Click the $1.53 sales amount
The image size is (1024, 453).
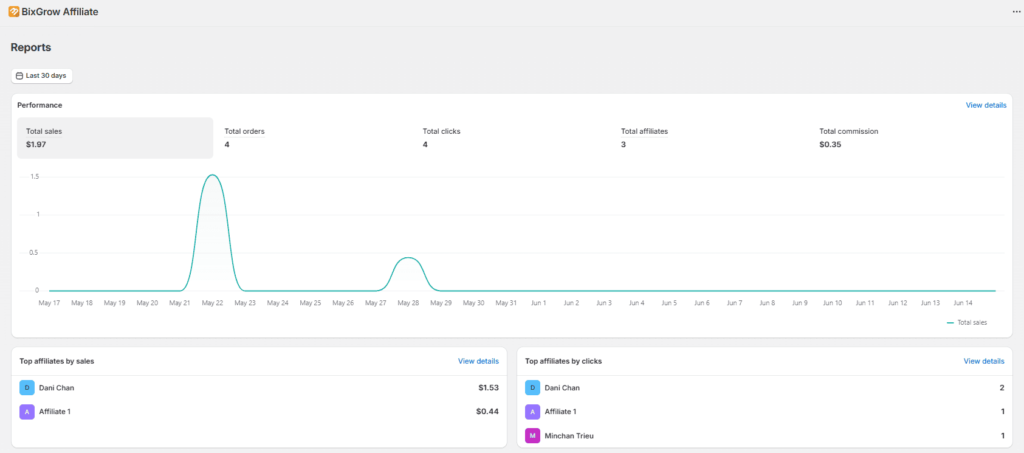pos(488,388)
